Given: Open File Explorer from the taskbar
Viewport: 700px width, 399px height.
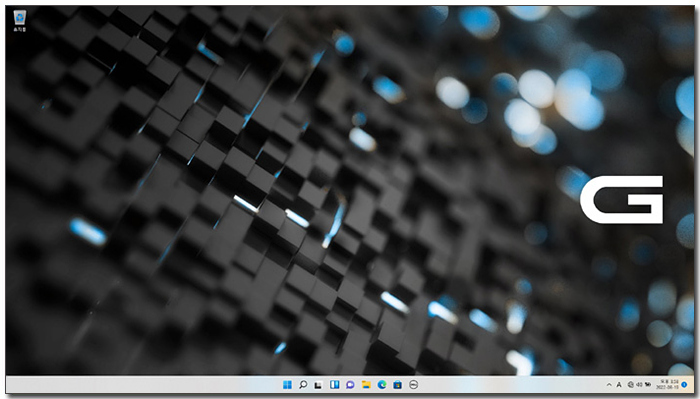Looking at the screenshot, I should point(366,385).
